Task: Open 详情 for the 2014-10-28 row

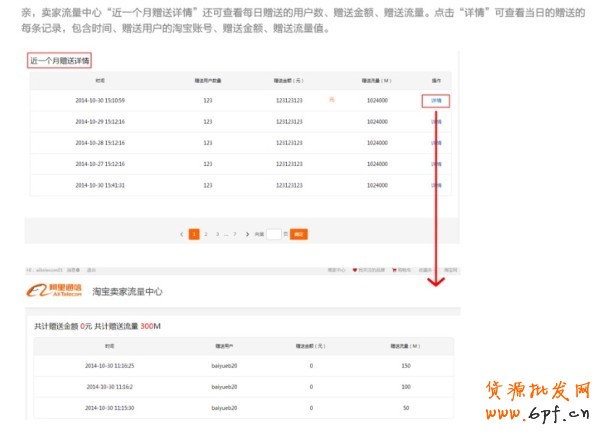Action: [x=436, y=143]
